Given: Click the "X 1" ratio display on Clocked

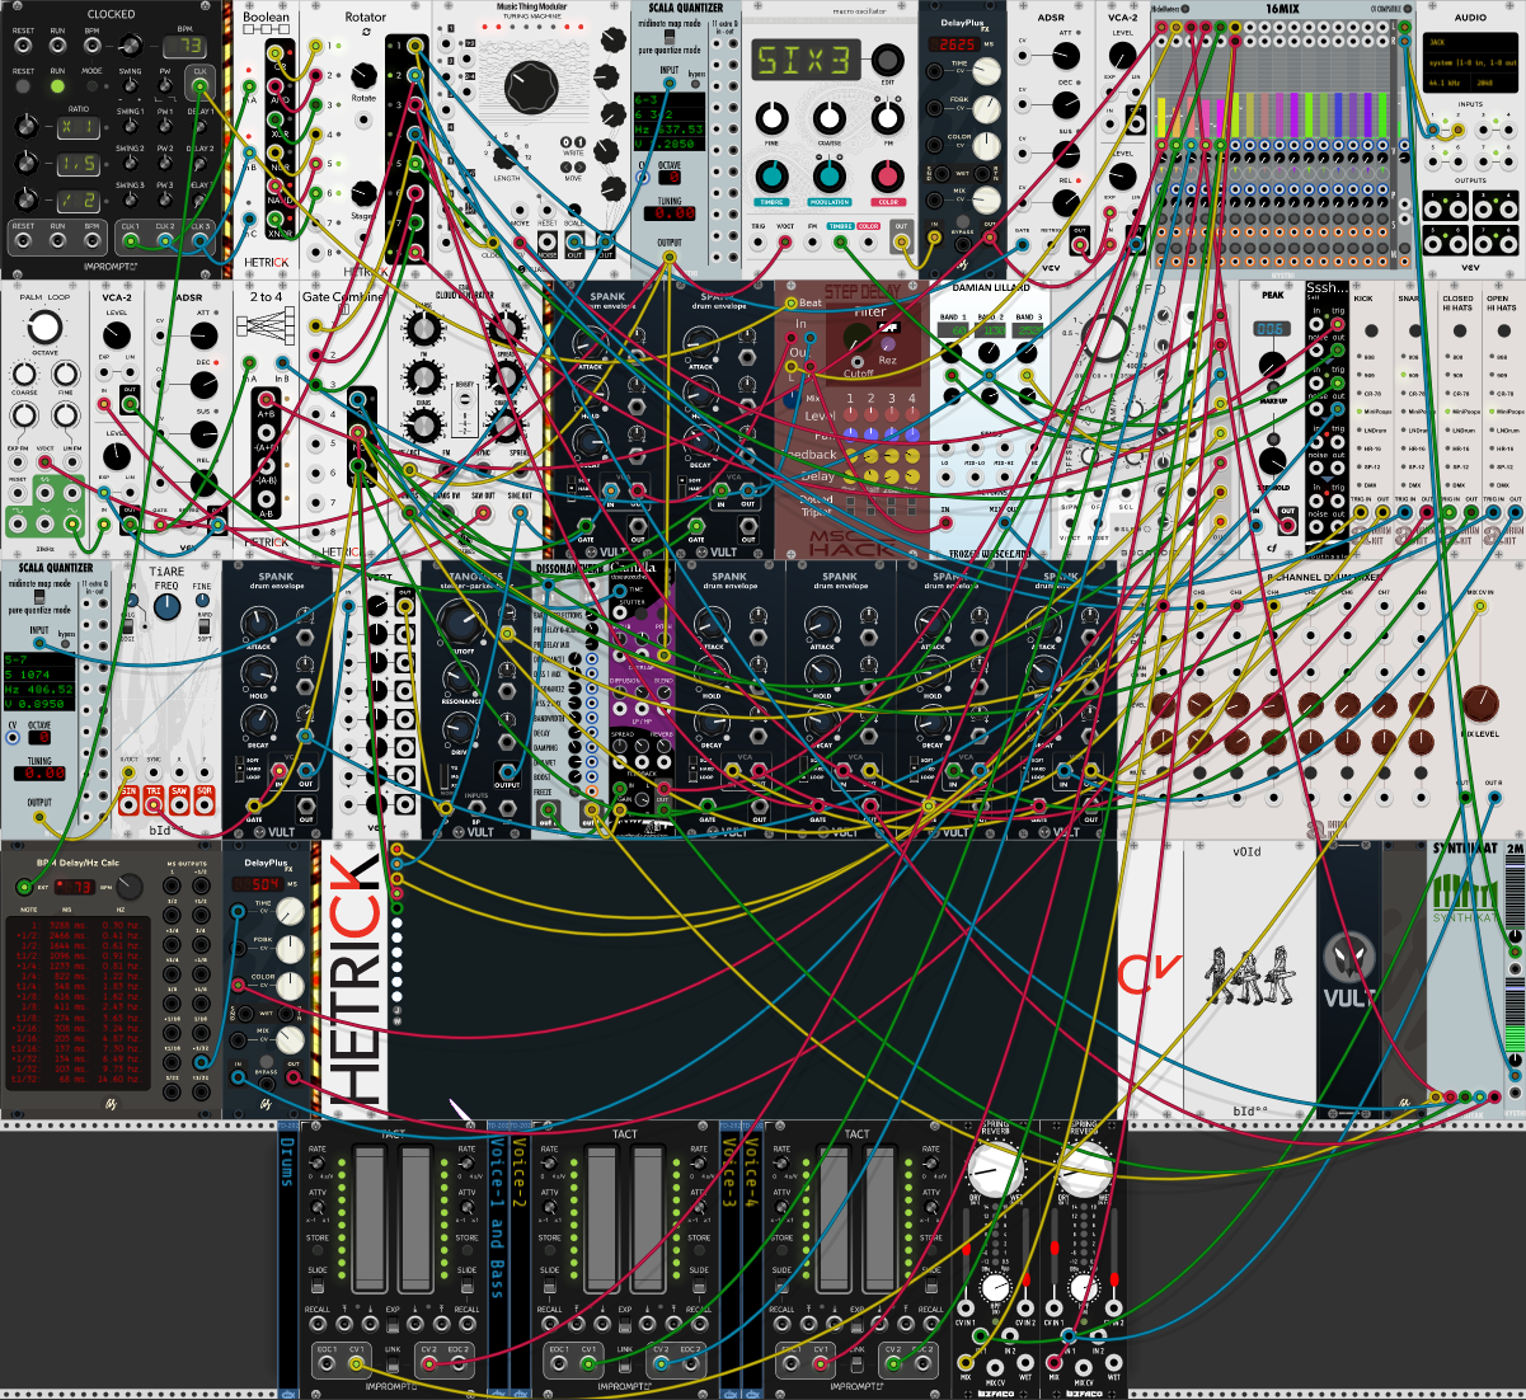Looking at the screenshot, I should tap(78, 127).
